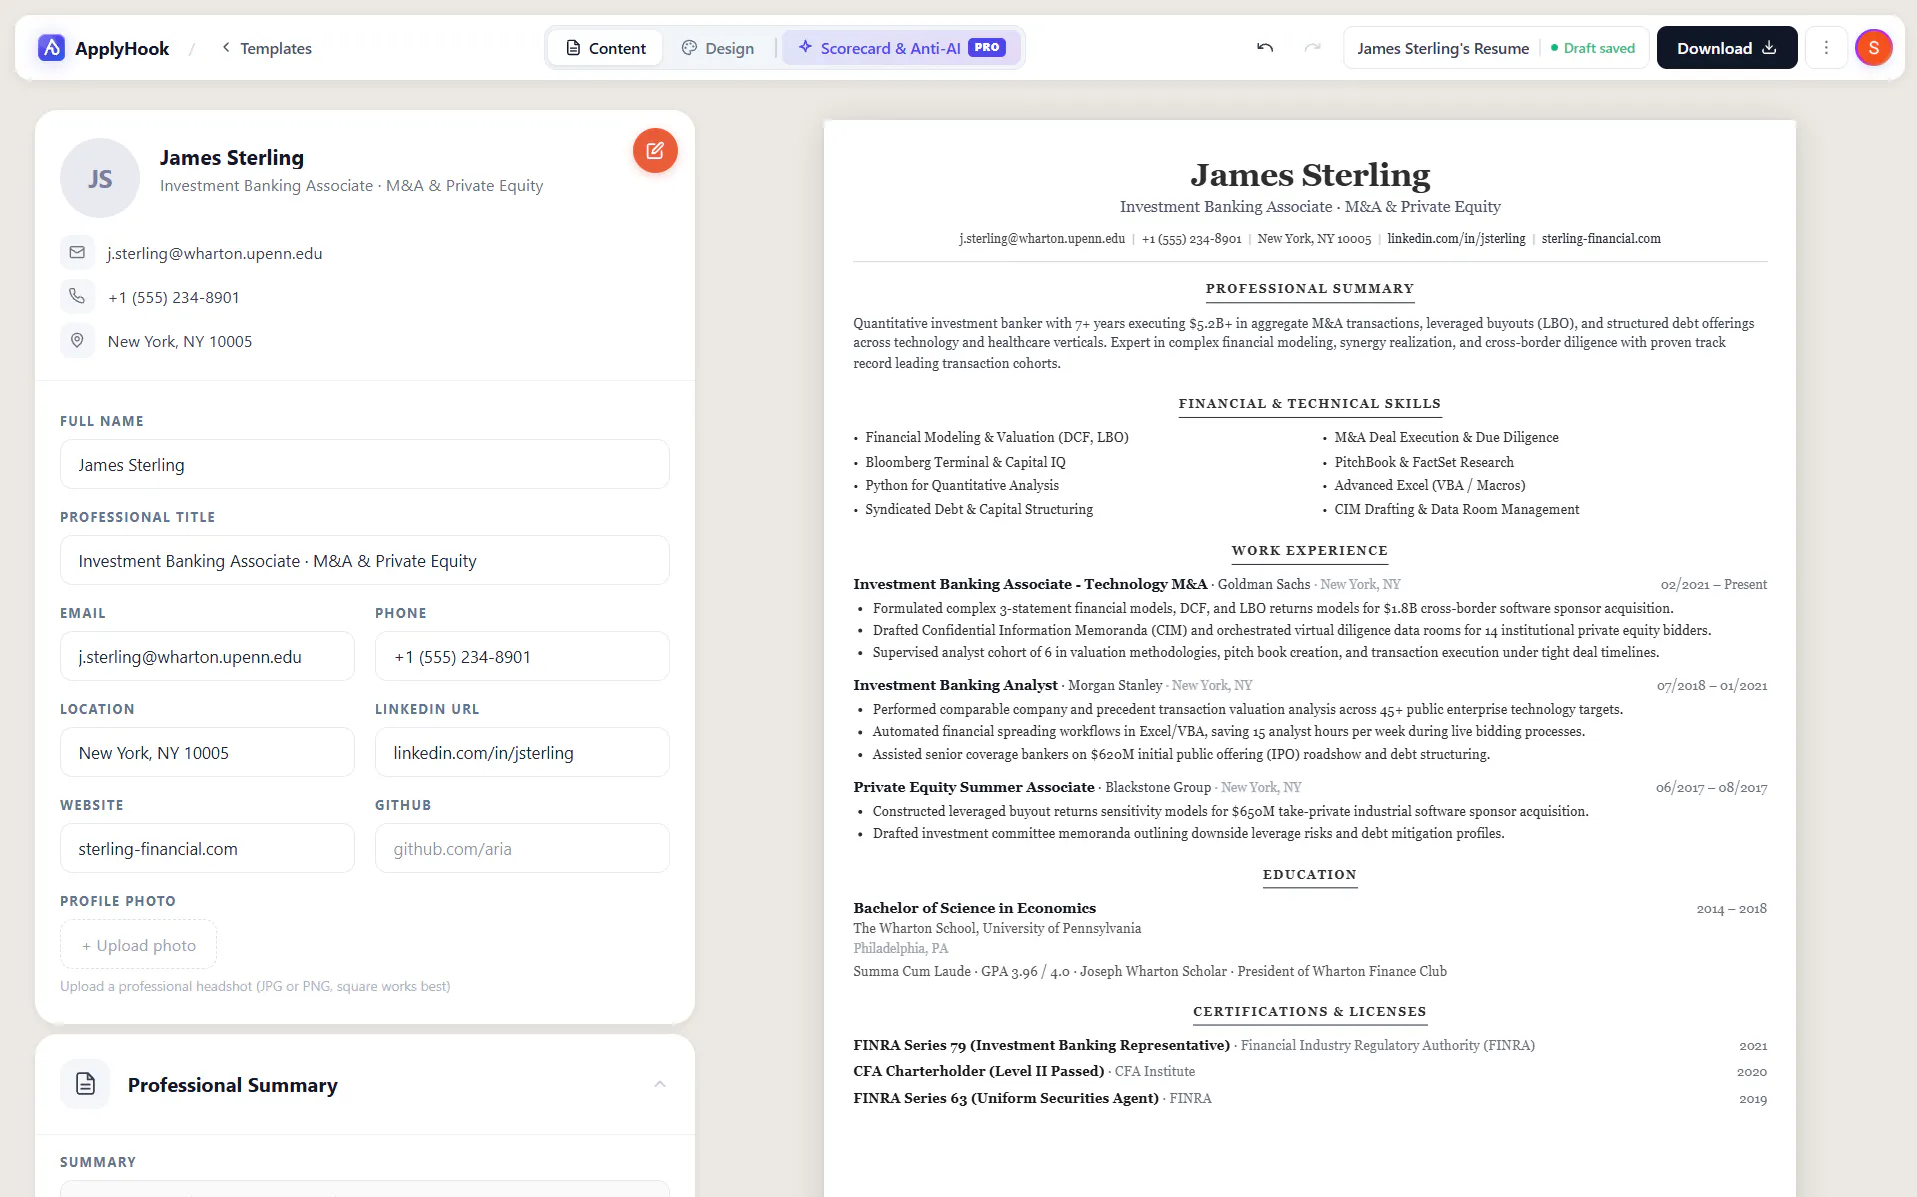Click the Draft saved status

point(1592,48)
